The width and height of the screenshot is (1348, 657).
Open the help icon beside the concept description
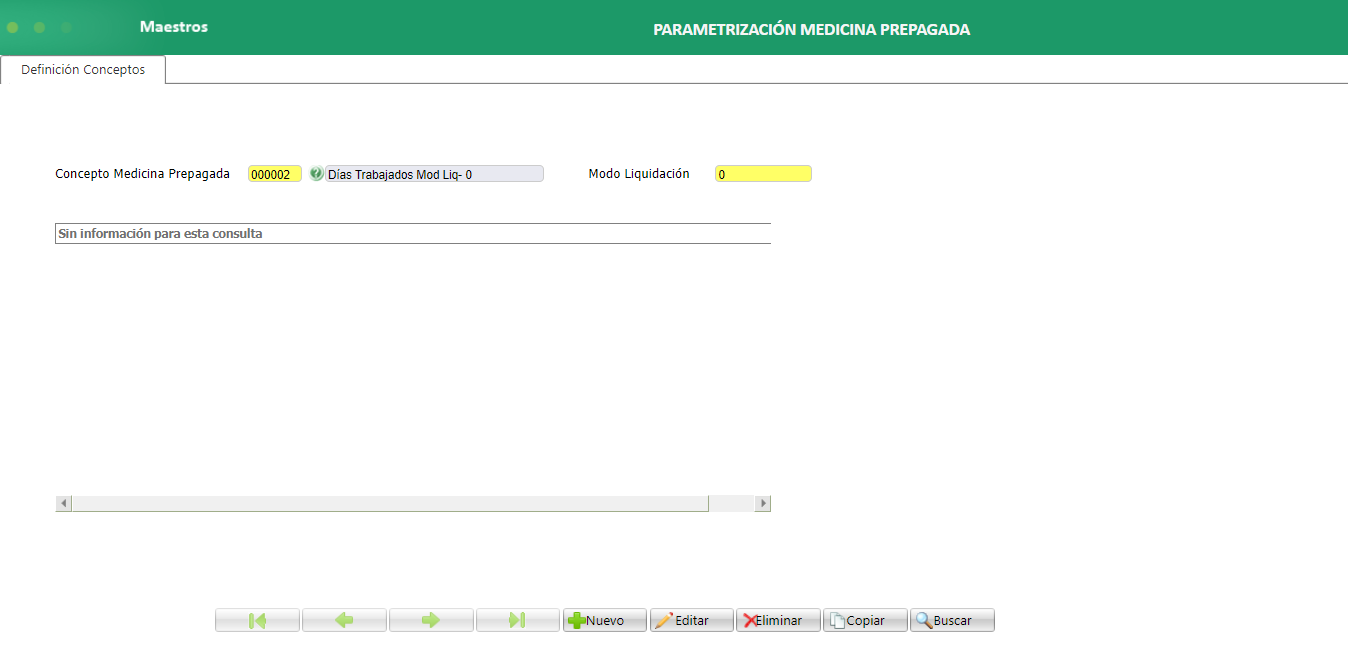click(317, 173)
